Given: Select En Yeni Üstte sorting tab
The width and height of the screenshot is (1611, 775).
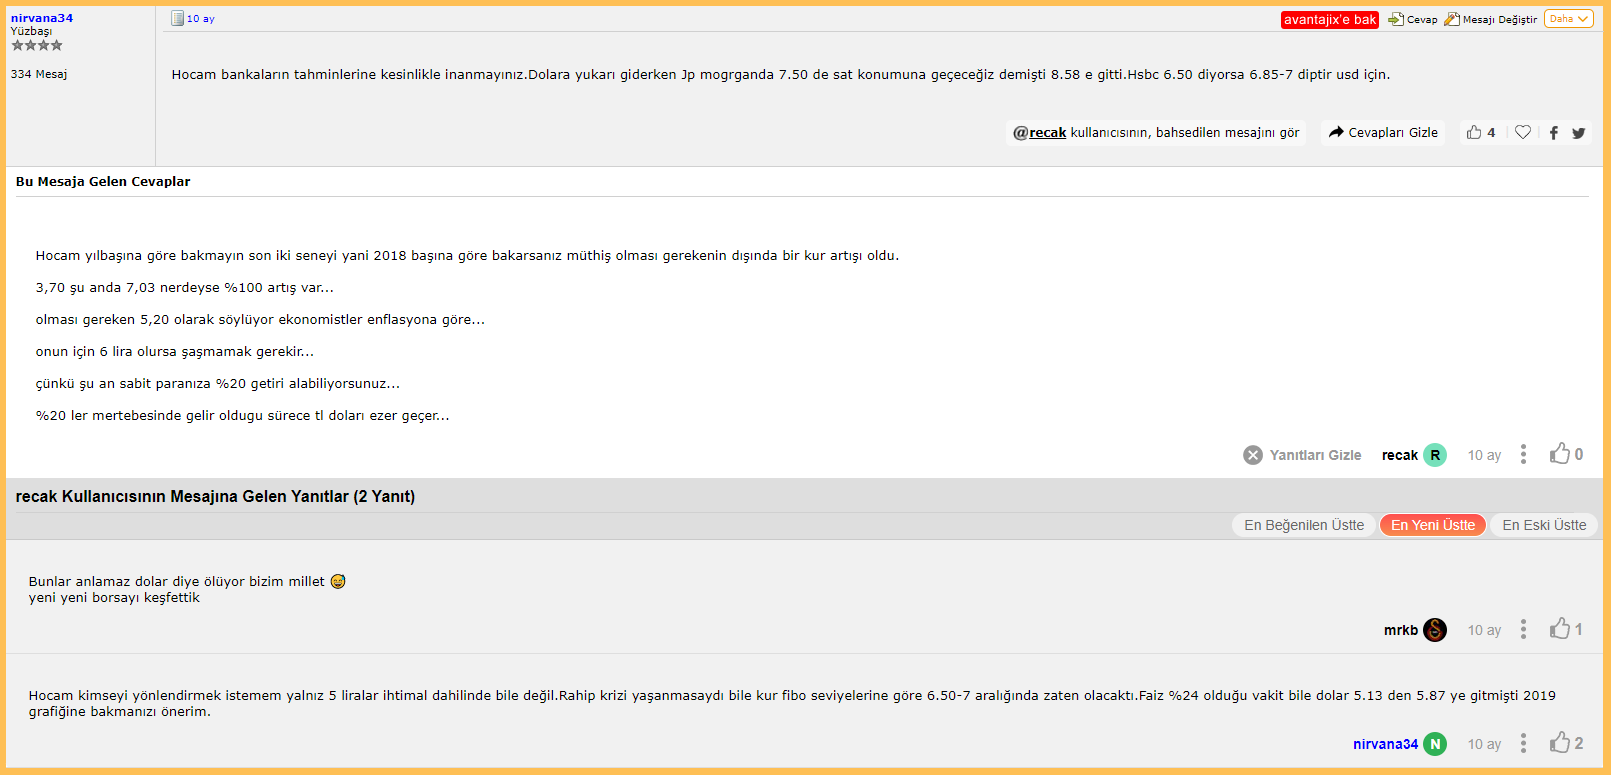Looking at the screenshot, I should coord(1433,525).
